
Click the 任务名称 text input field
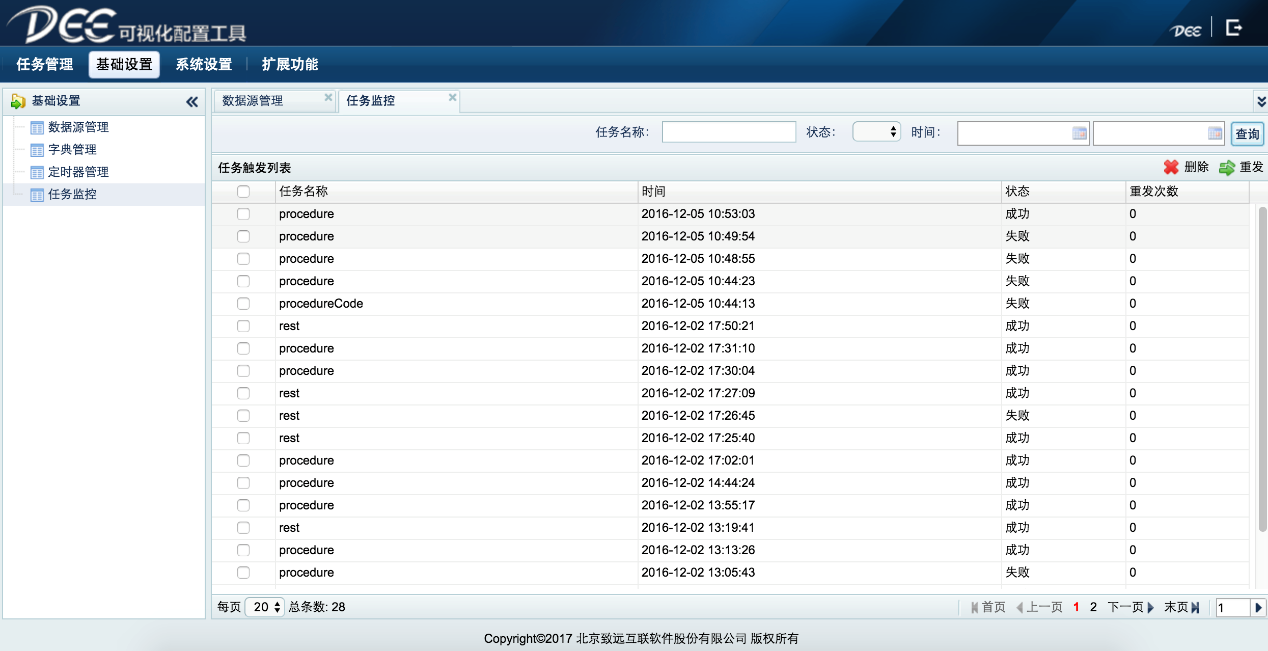coord(729,132)
